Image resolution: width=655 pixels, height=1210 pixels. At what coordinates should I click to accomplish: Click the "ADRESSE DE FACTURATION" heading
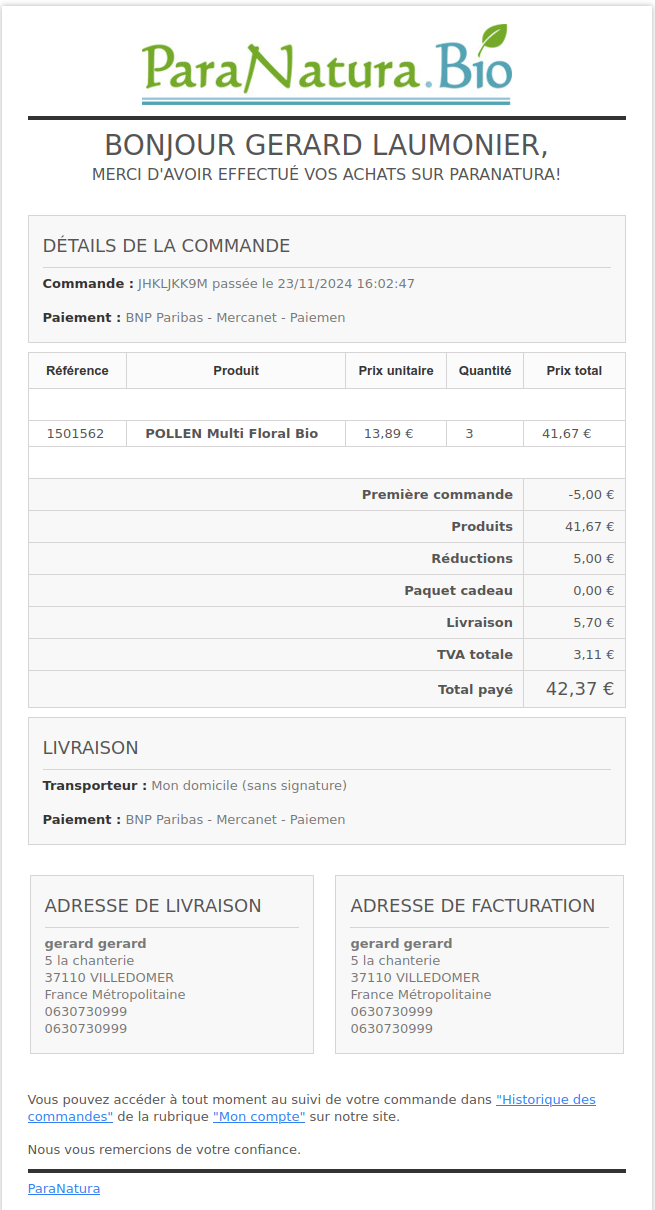pos(472,906)
